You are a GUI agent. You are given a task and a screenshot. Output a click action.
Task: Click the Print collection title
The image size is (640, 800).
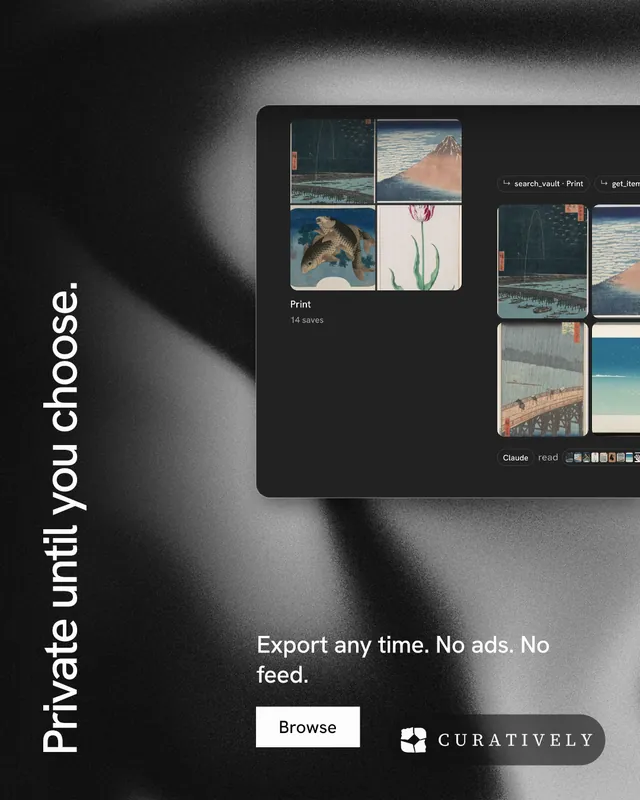(301, 304)
